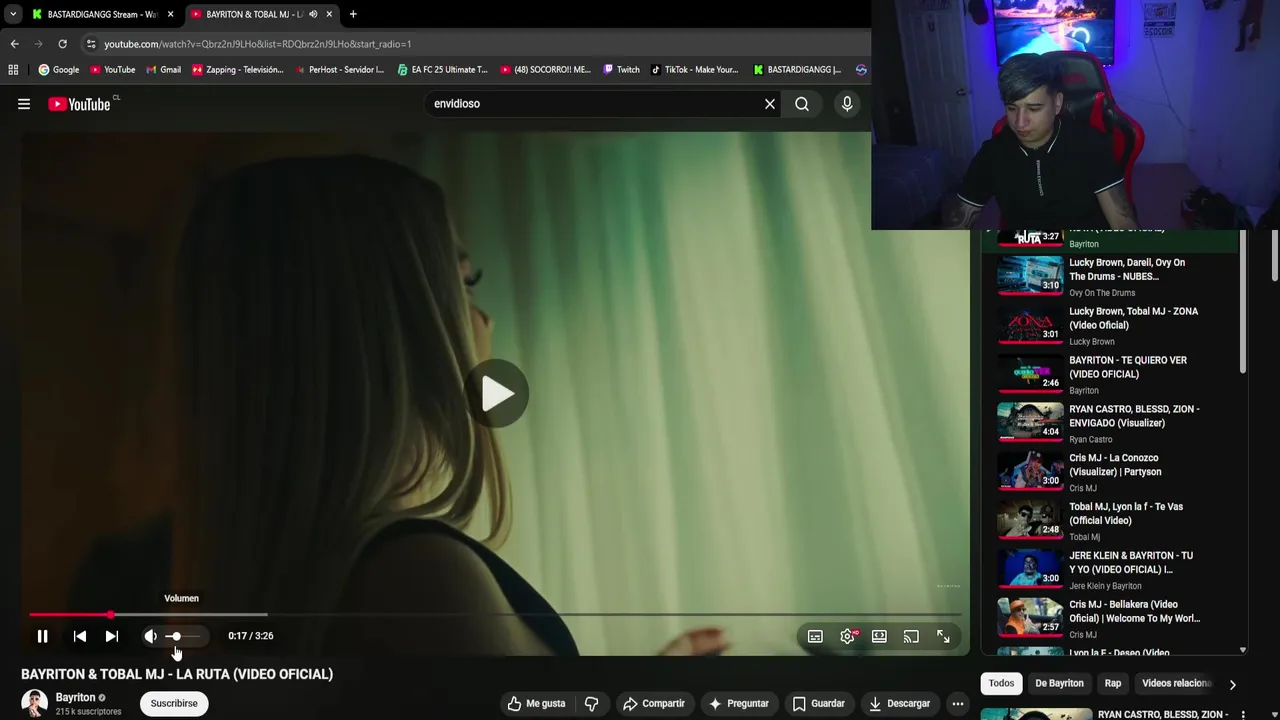Open player settings gear
Viewport: 1280px width, 720px height.
coord(848,636)
